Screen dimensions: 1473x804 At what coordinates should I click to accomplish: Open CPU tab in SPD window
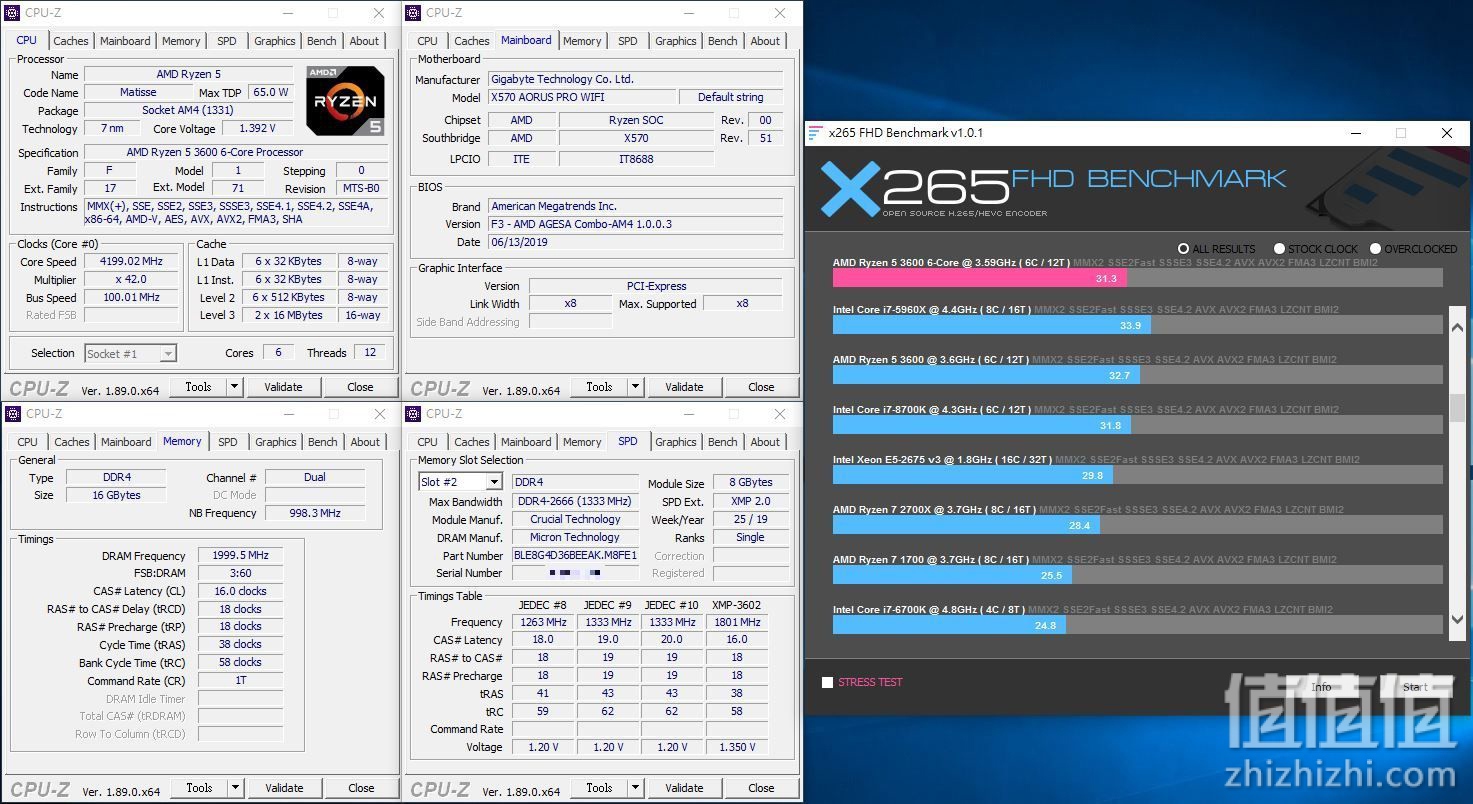click(428, 442)
